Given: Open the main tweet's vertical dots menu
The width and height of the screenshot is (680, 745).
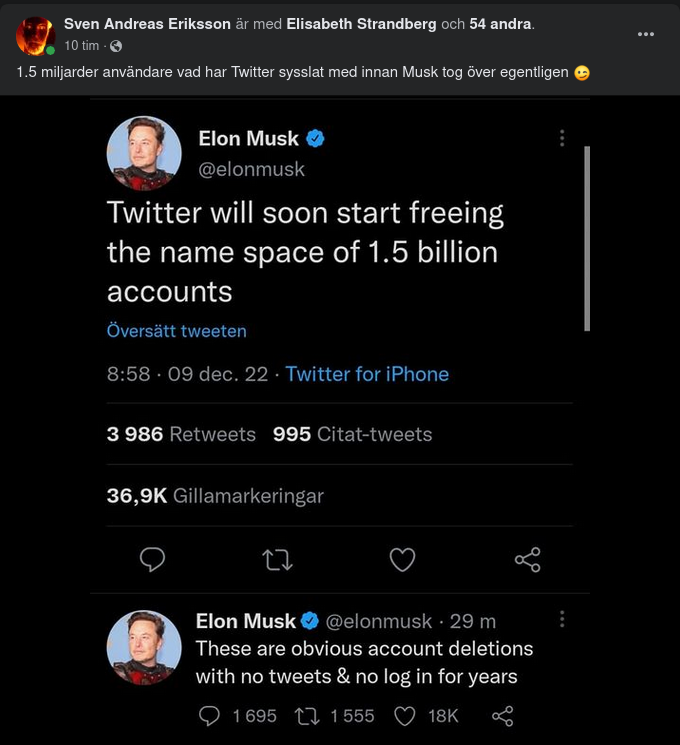Looking at the screenshot, I should click(562, 138).
